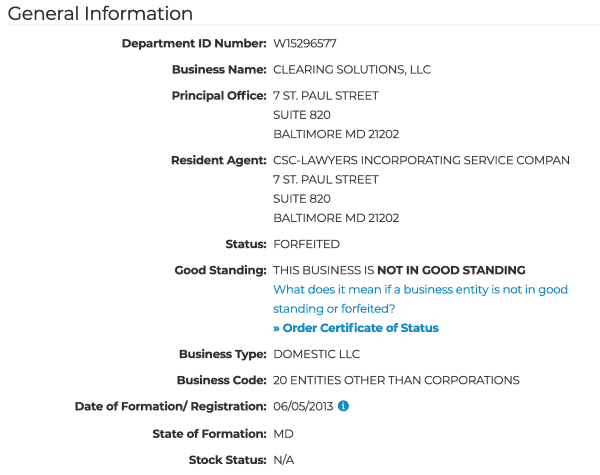The image size is (600, 475).
Task: Click the FORFEITED status value
Action: (x=306, y=244)
